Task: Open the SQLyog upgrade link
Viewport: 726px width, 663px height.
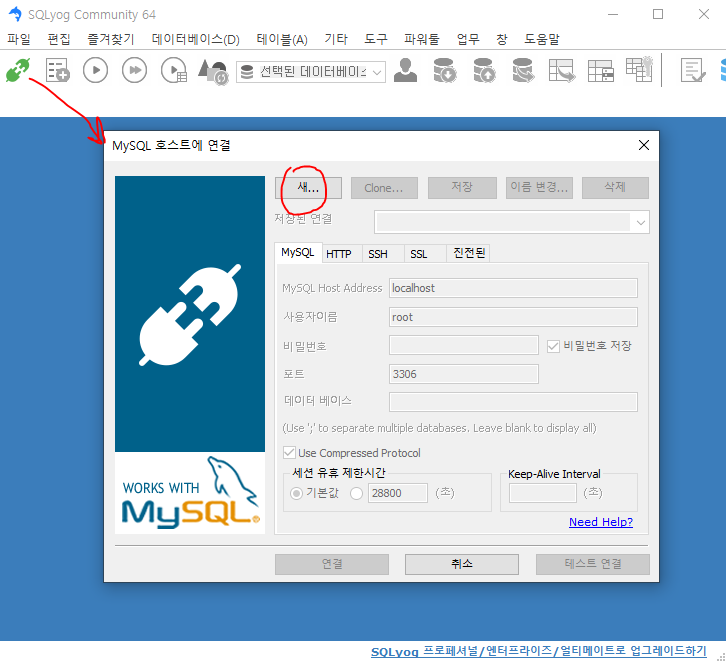Action: point(539,651)
